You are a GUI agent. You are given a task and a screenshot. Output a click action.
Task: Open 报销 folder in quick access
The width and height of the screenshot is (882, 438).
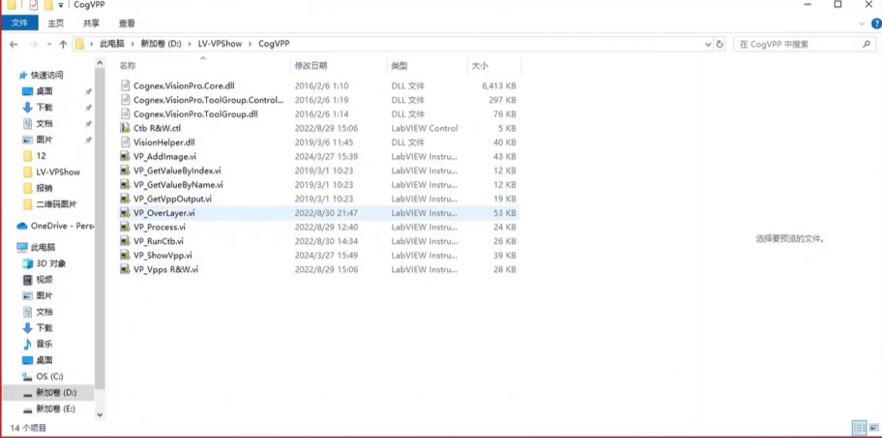coord(38,188)
